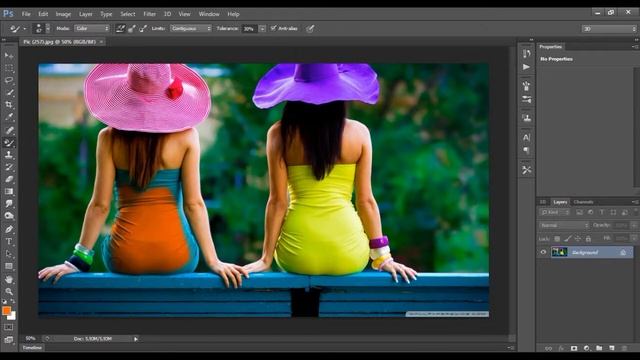640x360 pixels.
Task: Enable Sampling: Background Swatch option
Action: pos(143,29)
